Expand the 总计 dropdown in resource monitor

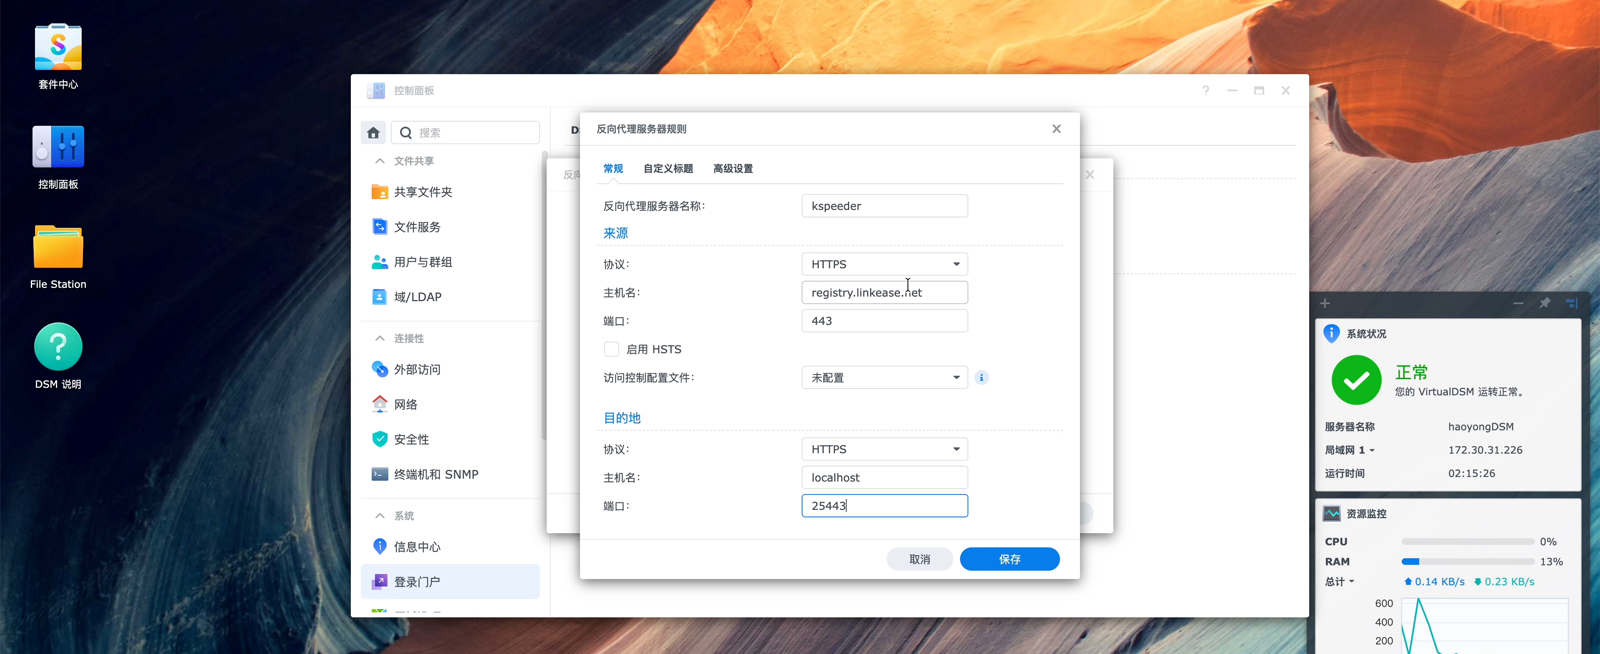click(x=1352, y=582)
